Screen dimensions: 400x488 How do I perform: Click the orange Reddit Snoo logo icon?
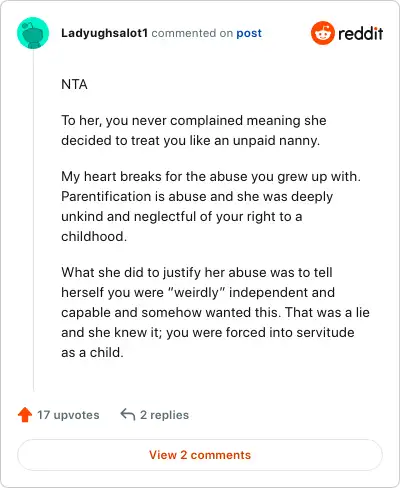[323, 33]
